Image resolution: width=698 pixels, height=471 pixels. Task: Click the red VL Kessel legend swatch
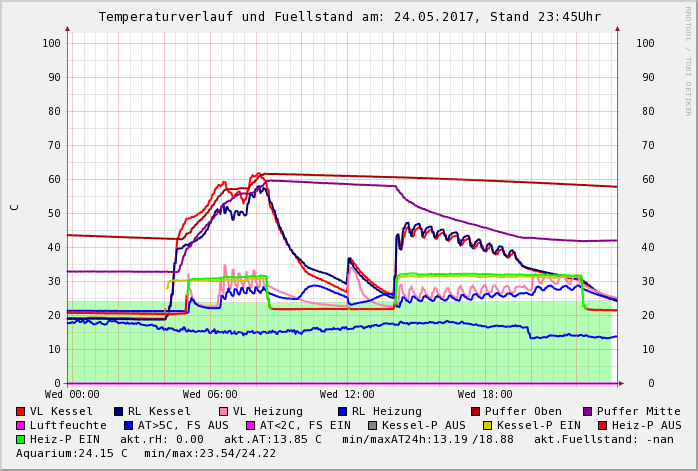[21, 411]
